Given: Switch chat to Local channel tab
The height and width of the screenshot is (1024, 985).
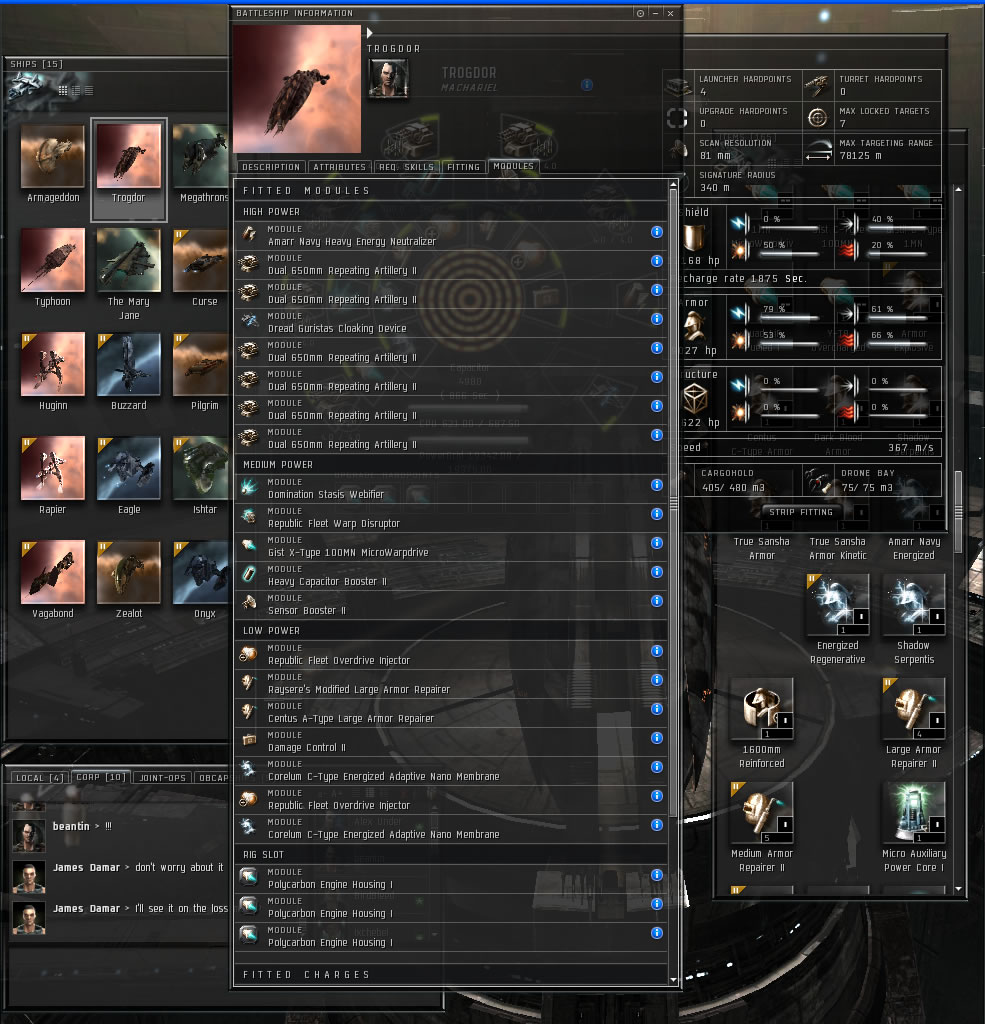Looking at the screenshot, I should [39, 778].
